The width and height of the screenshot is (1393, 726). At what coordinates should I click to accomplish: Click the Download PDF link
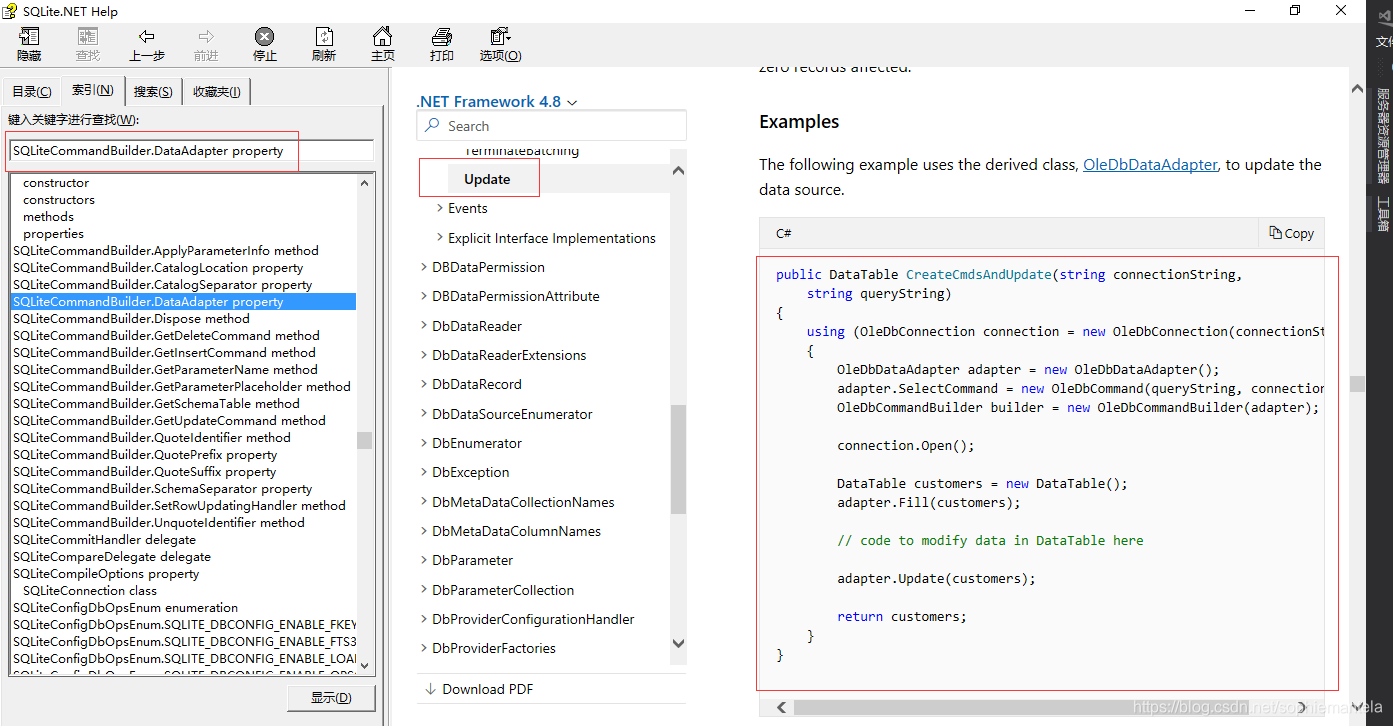coord(487,689)
